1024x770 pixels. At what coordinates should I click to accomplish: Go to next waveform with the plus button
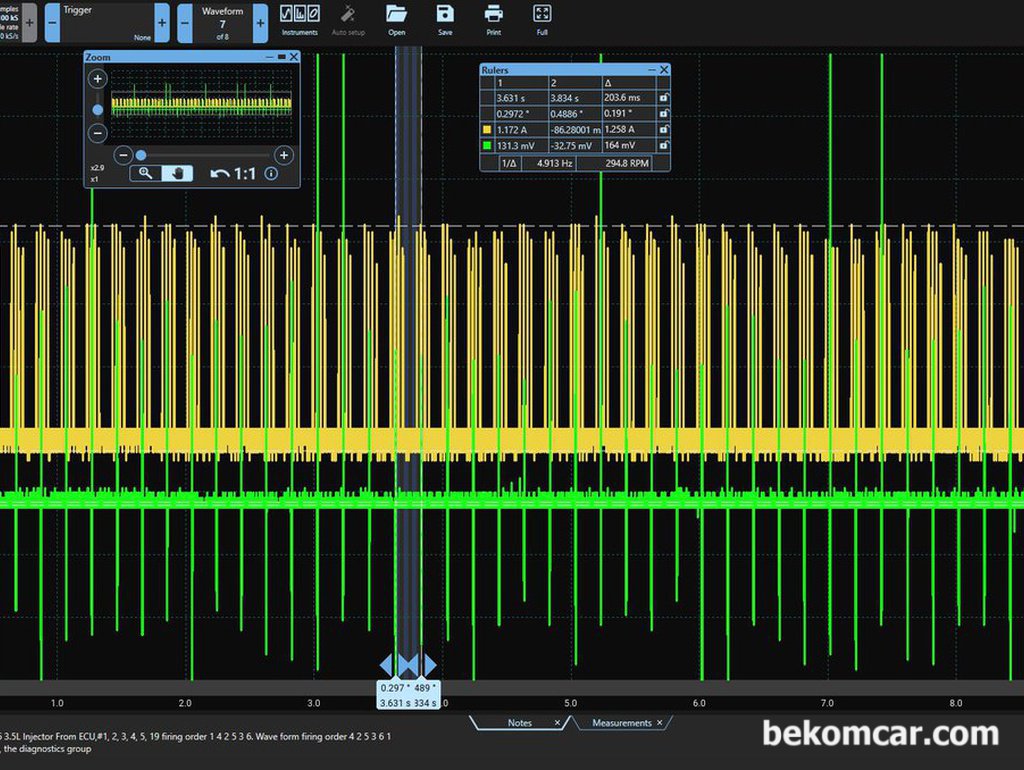[x=261, y=23]
